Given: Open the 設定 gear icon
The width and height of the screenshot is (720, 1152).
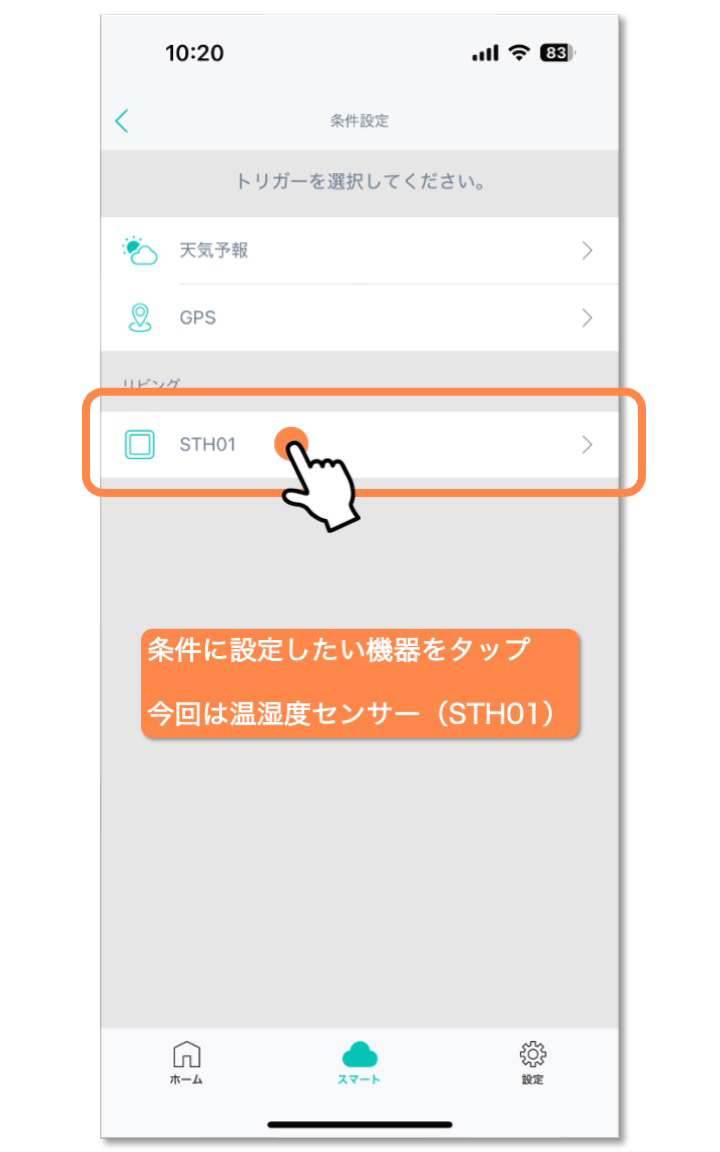Looking at the screenshot, I should 533,1054.
